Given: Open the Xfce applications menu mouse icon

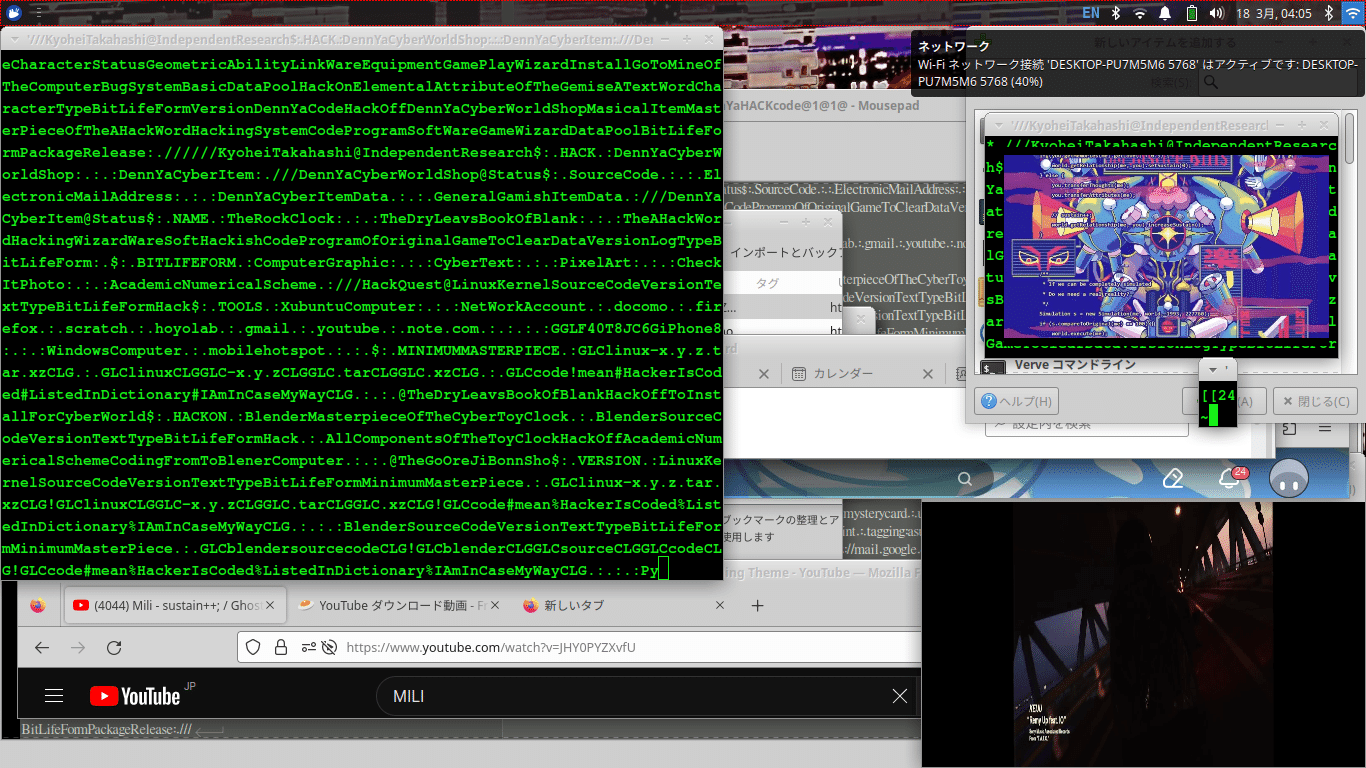Looking at the screenshot, I should pyautogui.click(x=13, y=13).
